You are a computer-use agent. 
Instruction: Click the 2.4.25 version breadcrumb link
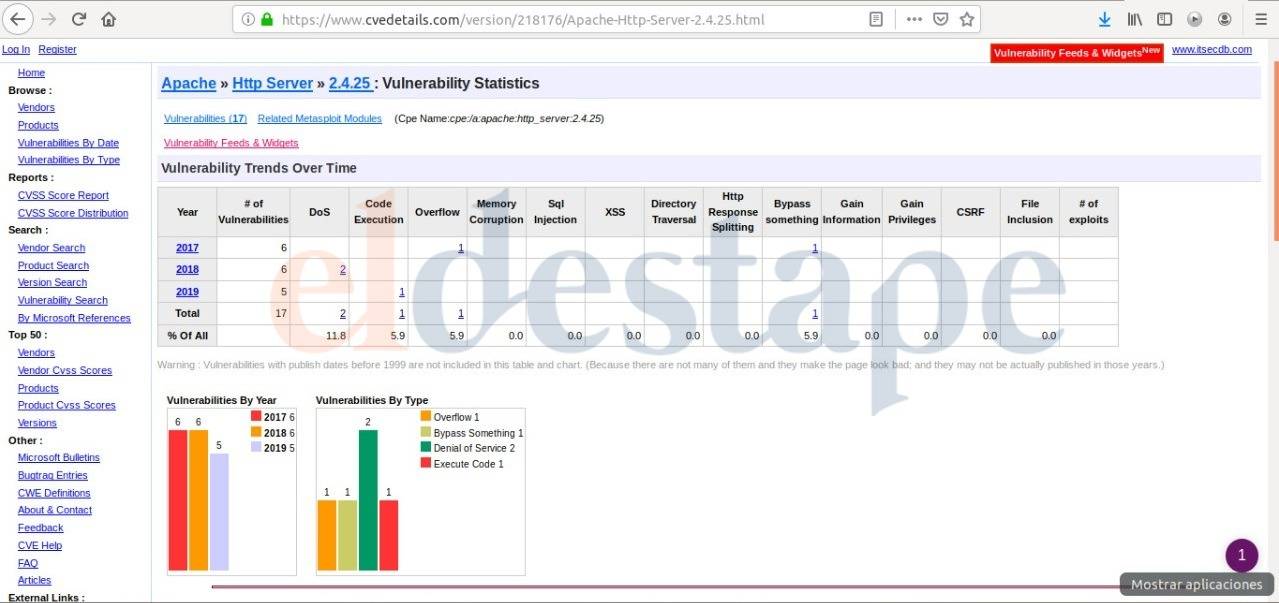click(350, 84)
